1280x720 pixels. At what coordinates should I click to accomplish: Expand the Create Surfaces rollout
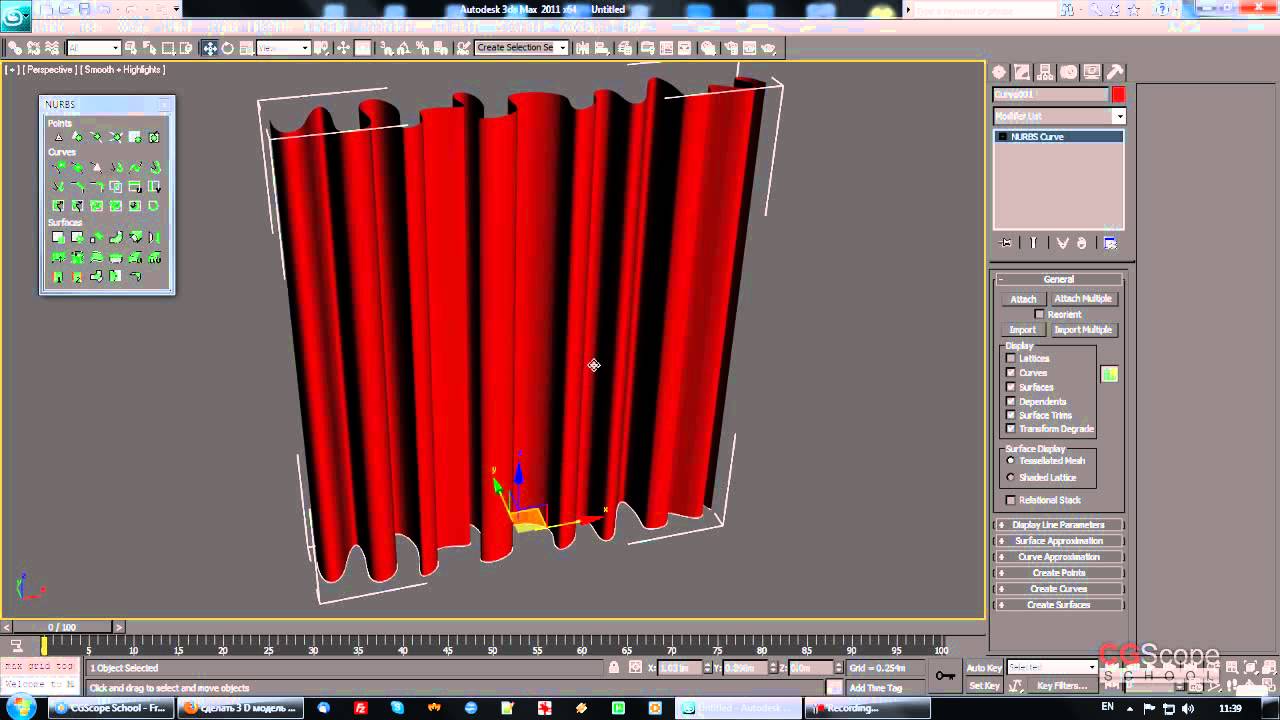click(1058, 605)
